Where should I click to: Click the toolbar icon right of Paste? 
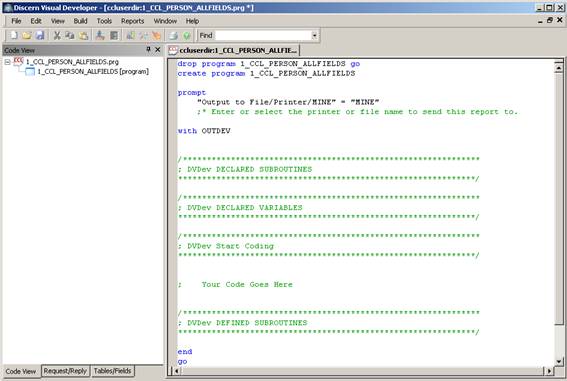(x=100, y=35)
